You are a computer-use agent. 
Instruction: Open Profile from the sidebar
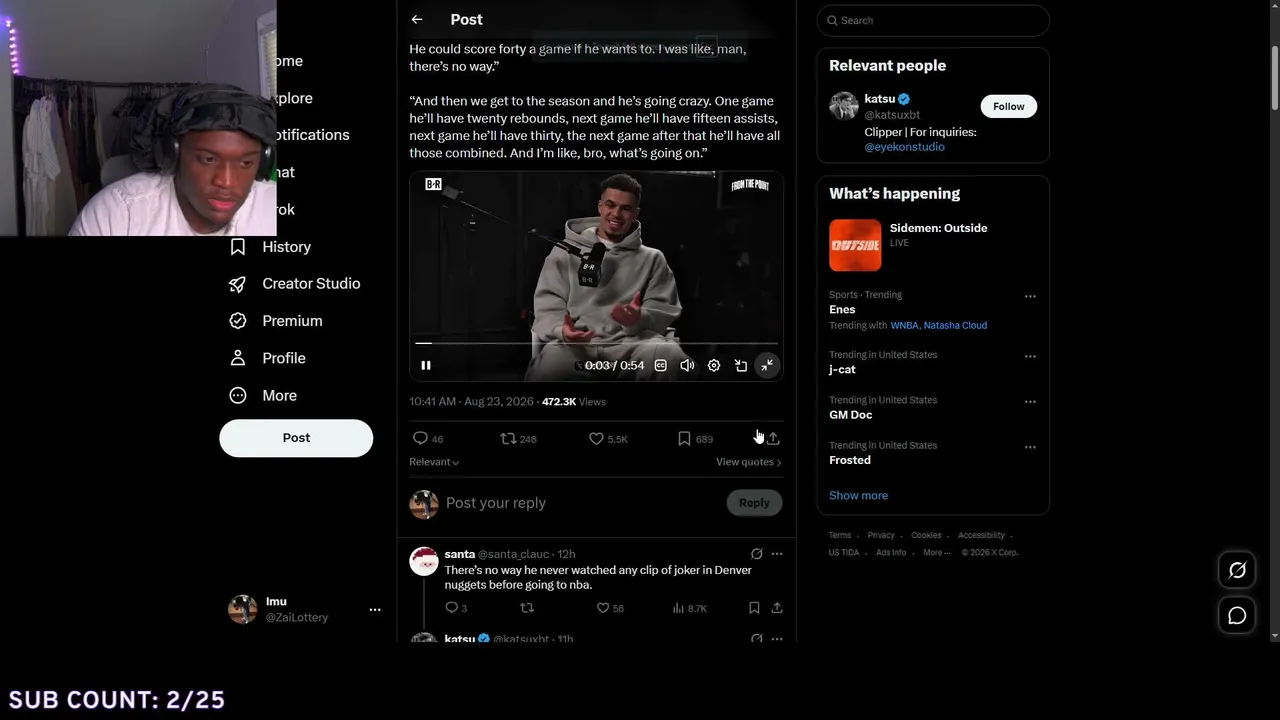tap(268, 358)
